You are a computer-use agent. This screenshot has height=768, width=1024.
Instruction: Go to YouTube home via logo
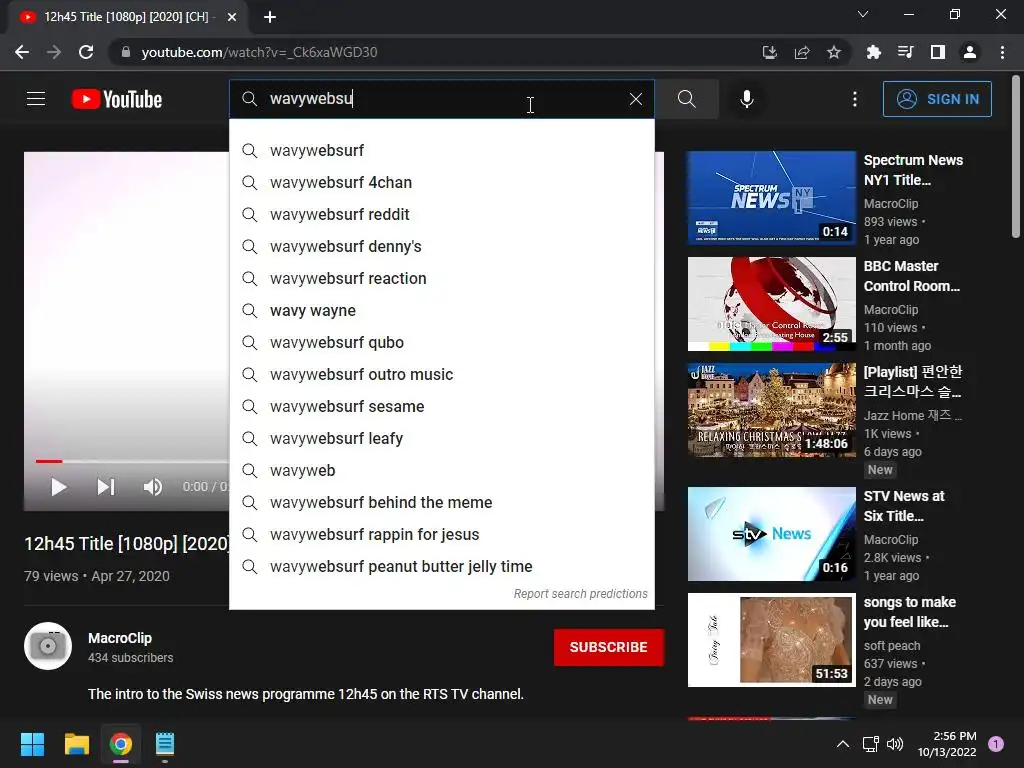(117, 99)
